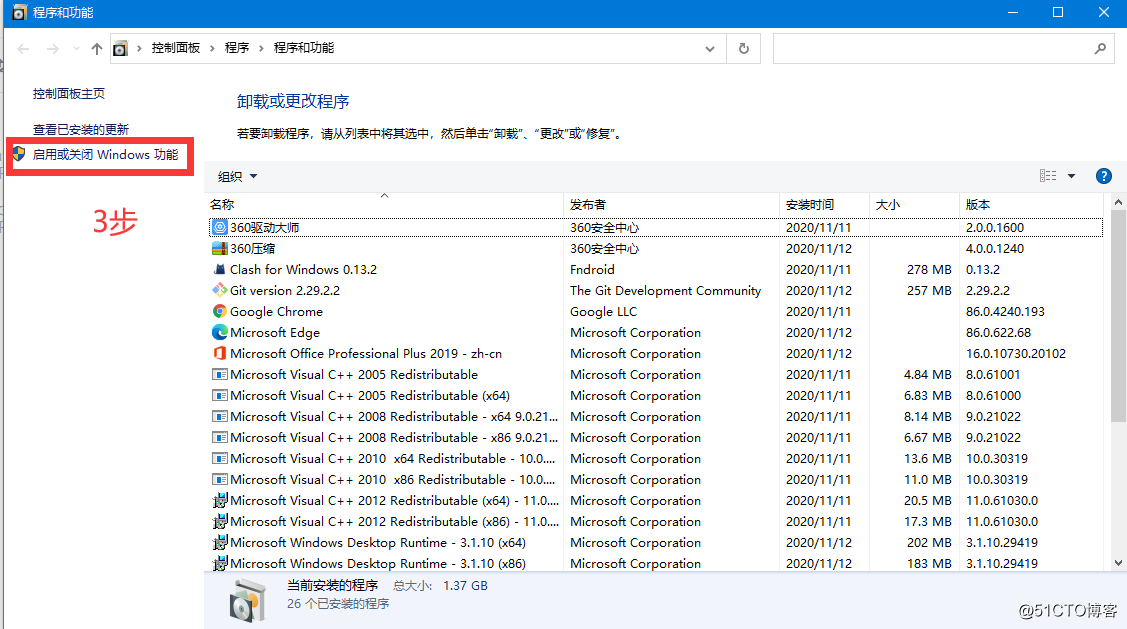Screen dimensions: 1127x629
Task: Click the view layout icon
Action: (1048, 176)
